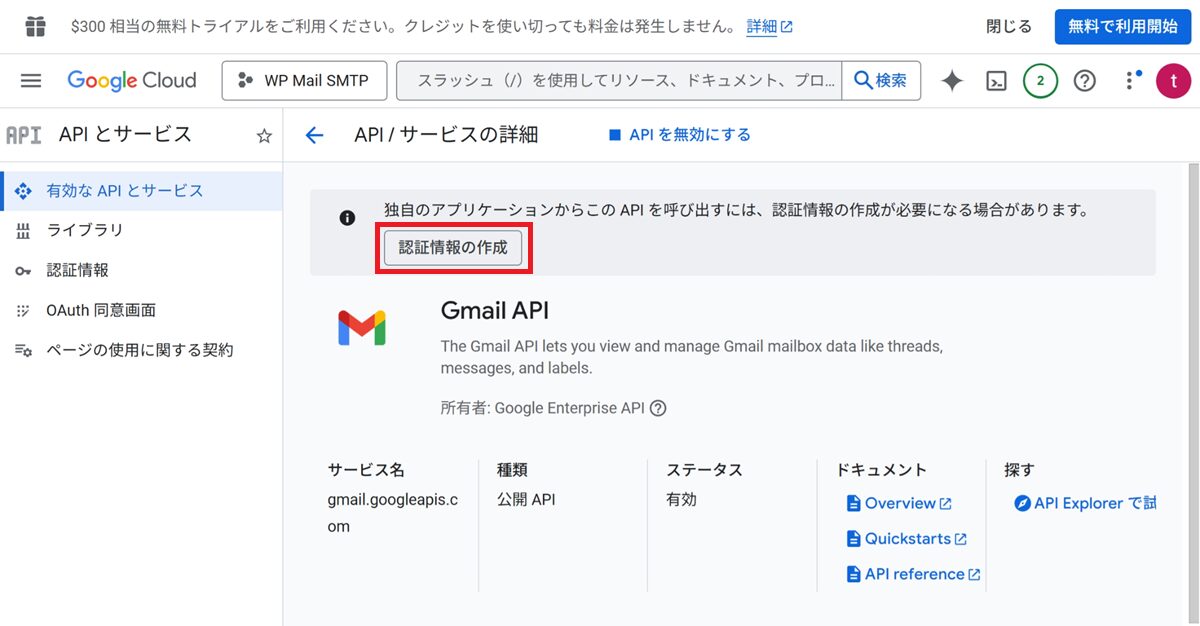Image resolution: width=1200 pixels, height=626 pixels.
Task: Click the Gemini sparkle icon
Action: coord(952,81)
